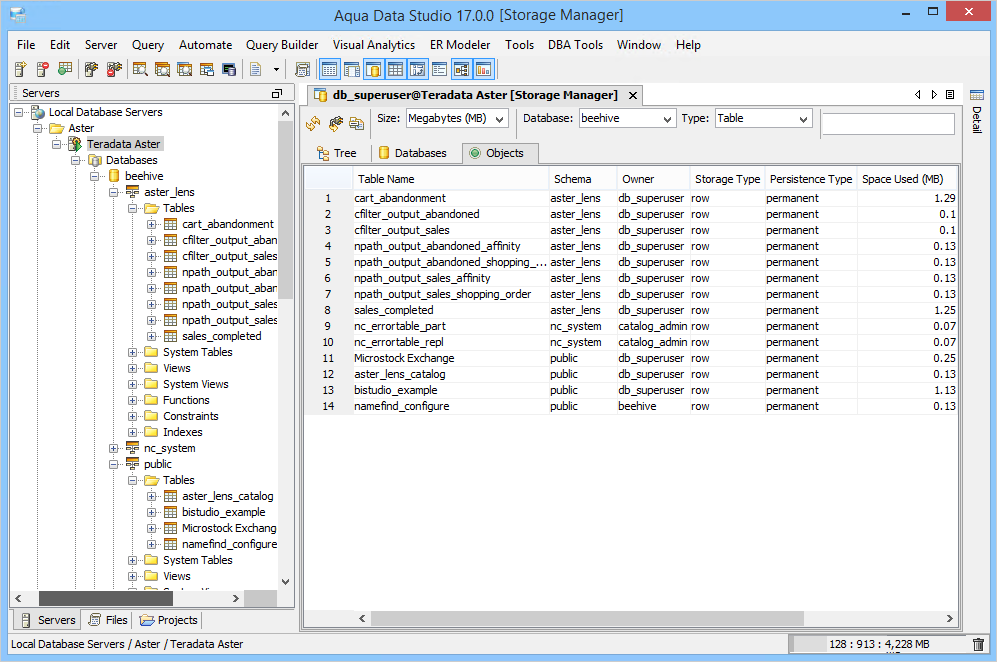997x662 pixels.
Task: Show the tab list icon right of navigation arrows
Action: pos(950,95)
